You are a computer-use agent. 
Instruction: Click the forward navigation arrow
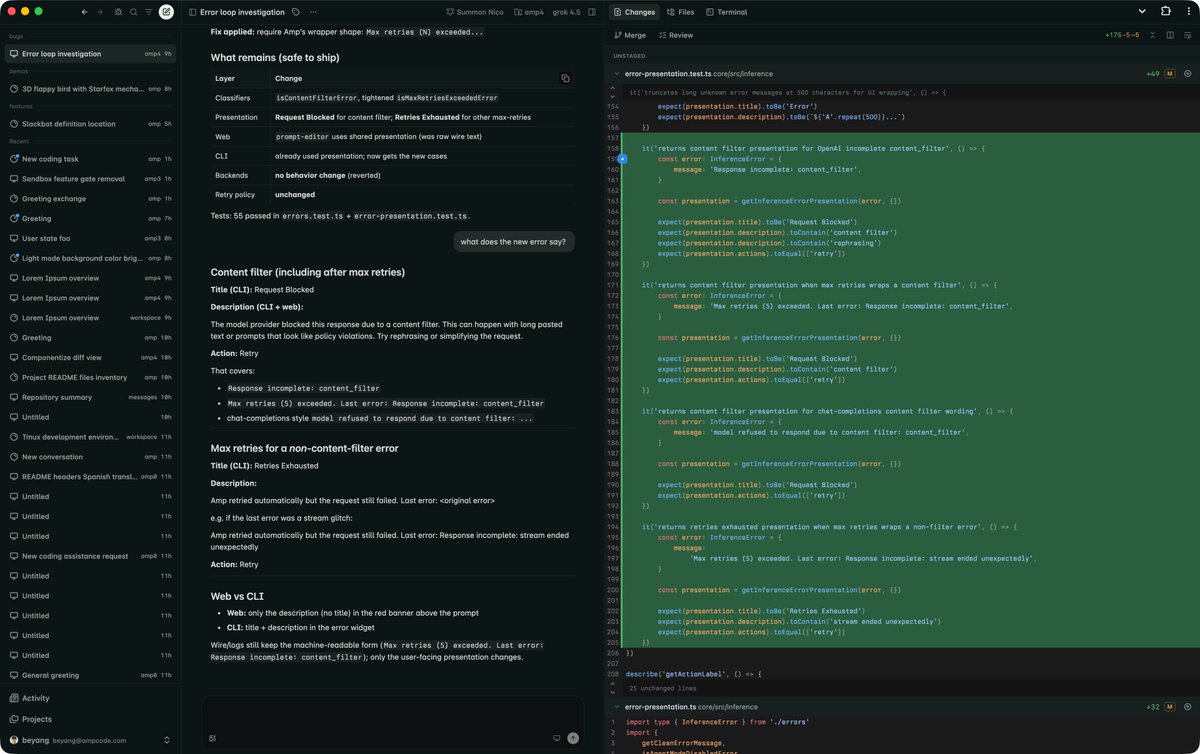(100, 12)
